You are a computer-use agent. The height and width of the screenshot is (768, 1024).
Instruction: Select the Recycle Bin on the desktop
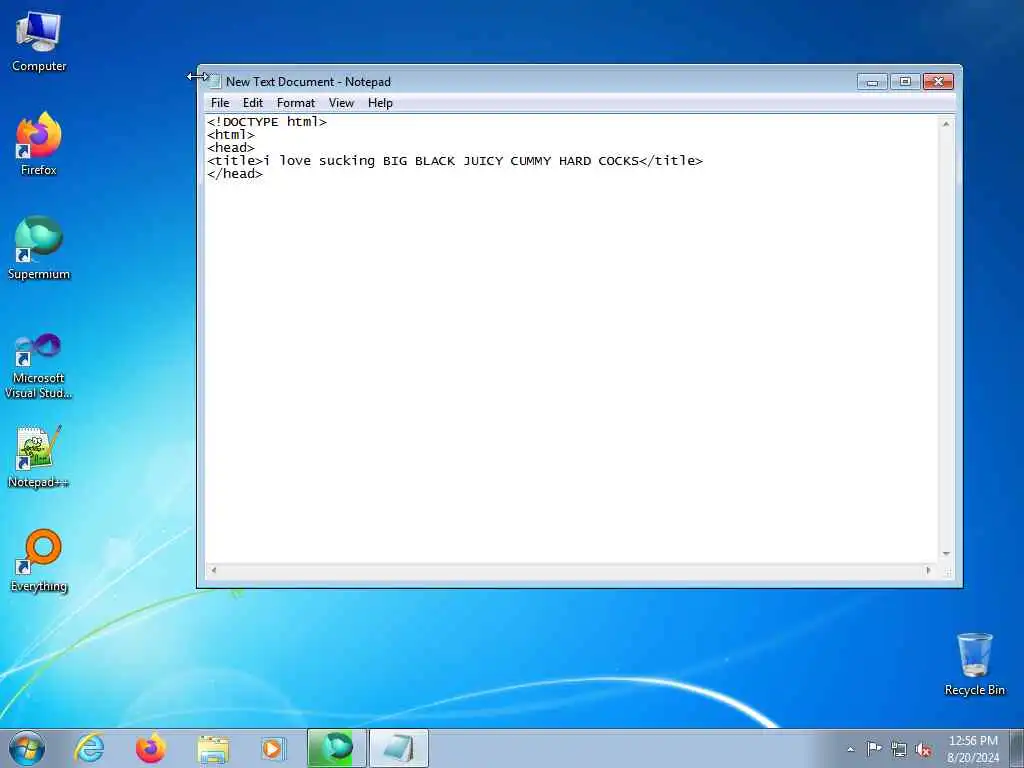click(974, 664)
